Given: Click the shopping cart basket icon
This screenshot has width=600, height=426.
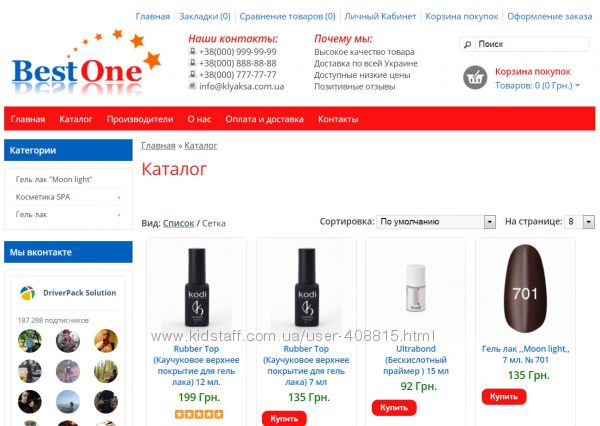Looking at the screenshot, I should pyautogui.click(x=475, y=78).
